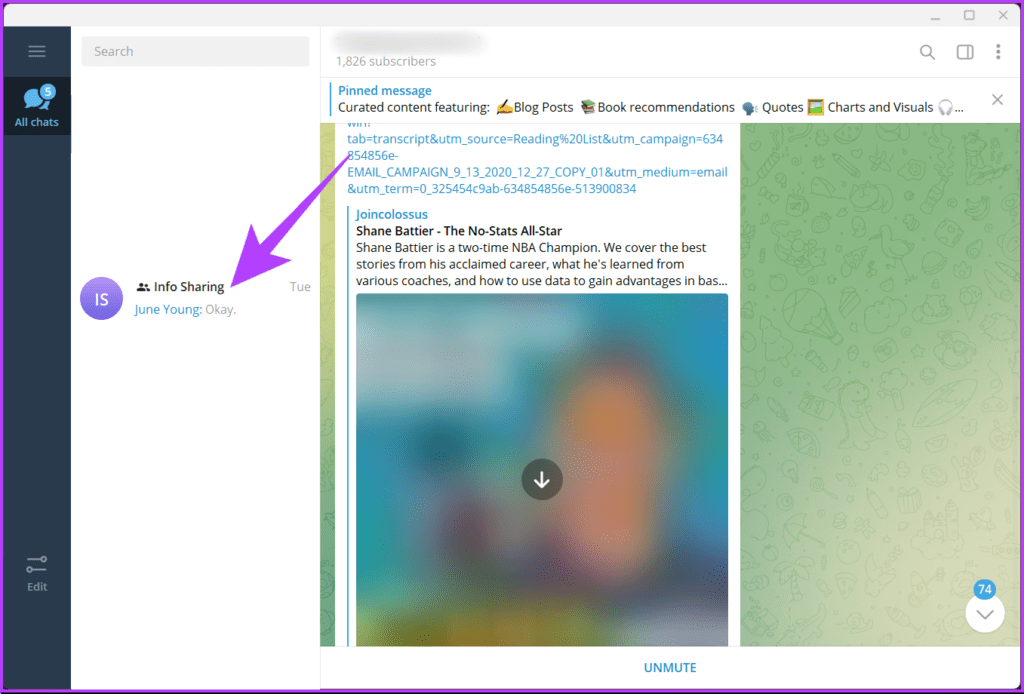Viewport: 1024px width, 694px height.
Task: Open the hamburger main menu
Action: point(37,52)
